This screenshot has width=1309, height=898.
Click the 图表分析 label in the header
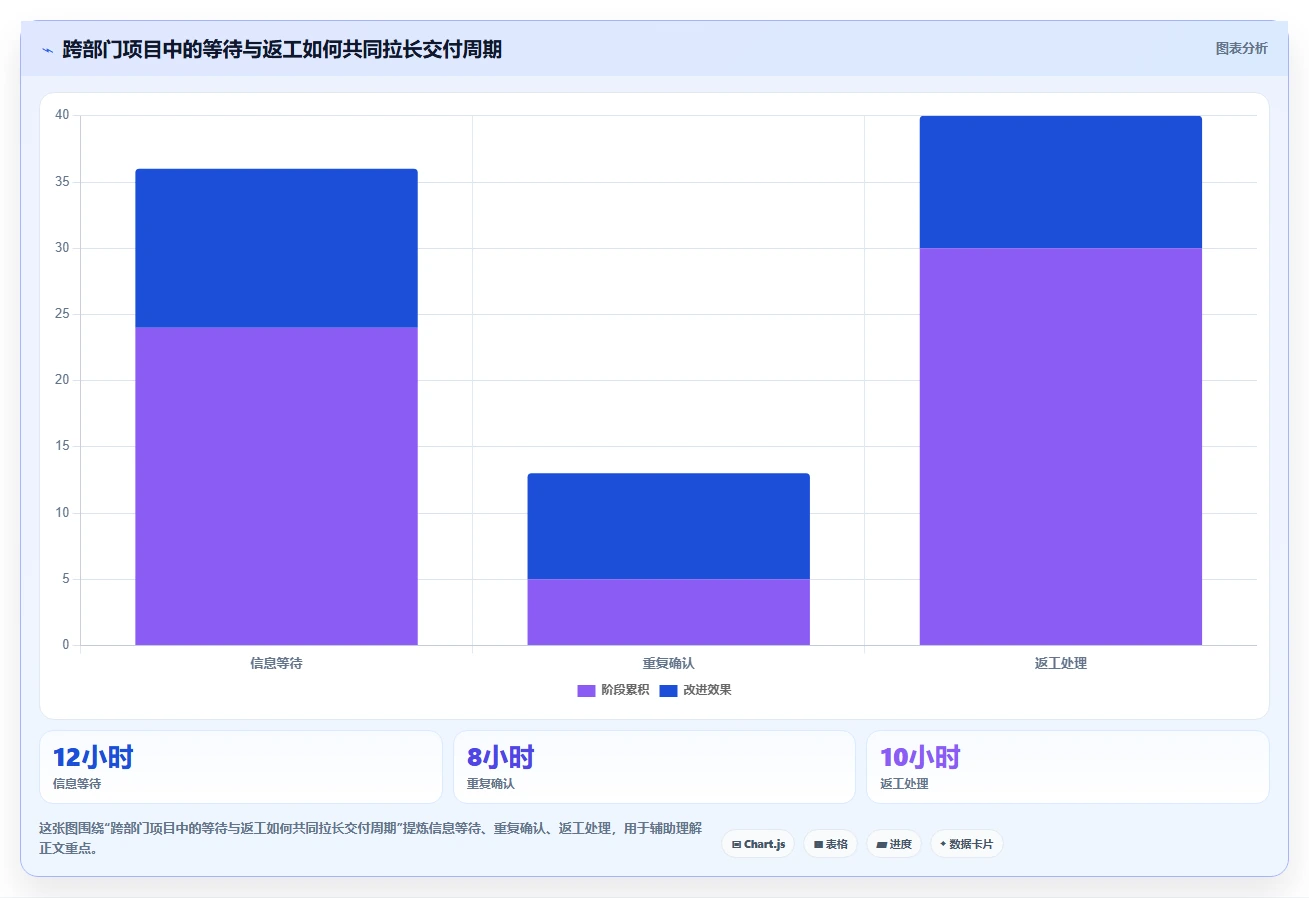[1241, 49]
